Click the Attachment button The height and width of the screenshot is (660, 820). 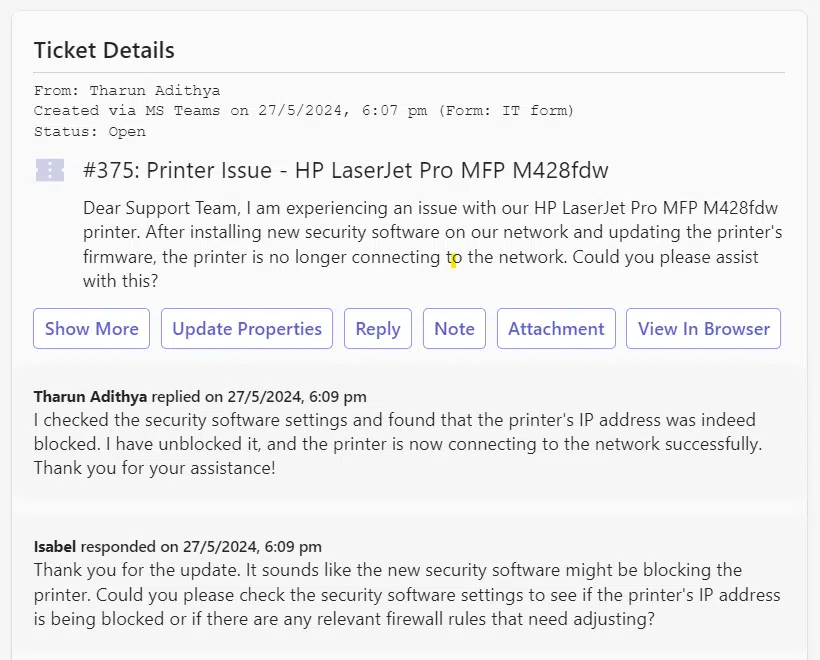[x=556, y=329]
